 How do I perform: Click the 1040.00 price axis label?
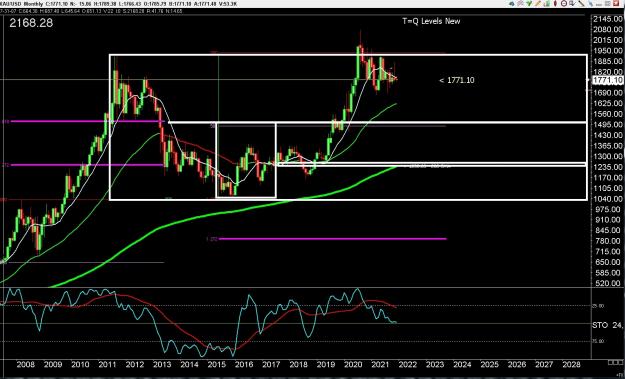click(608, 198)
